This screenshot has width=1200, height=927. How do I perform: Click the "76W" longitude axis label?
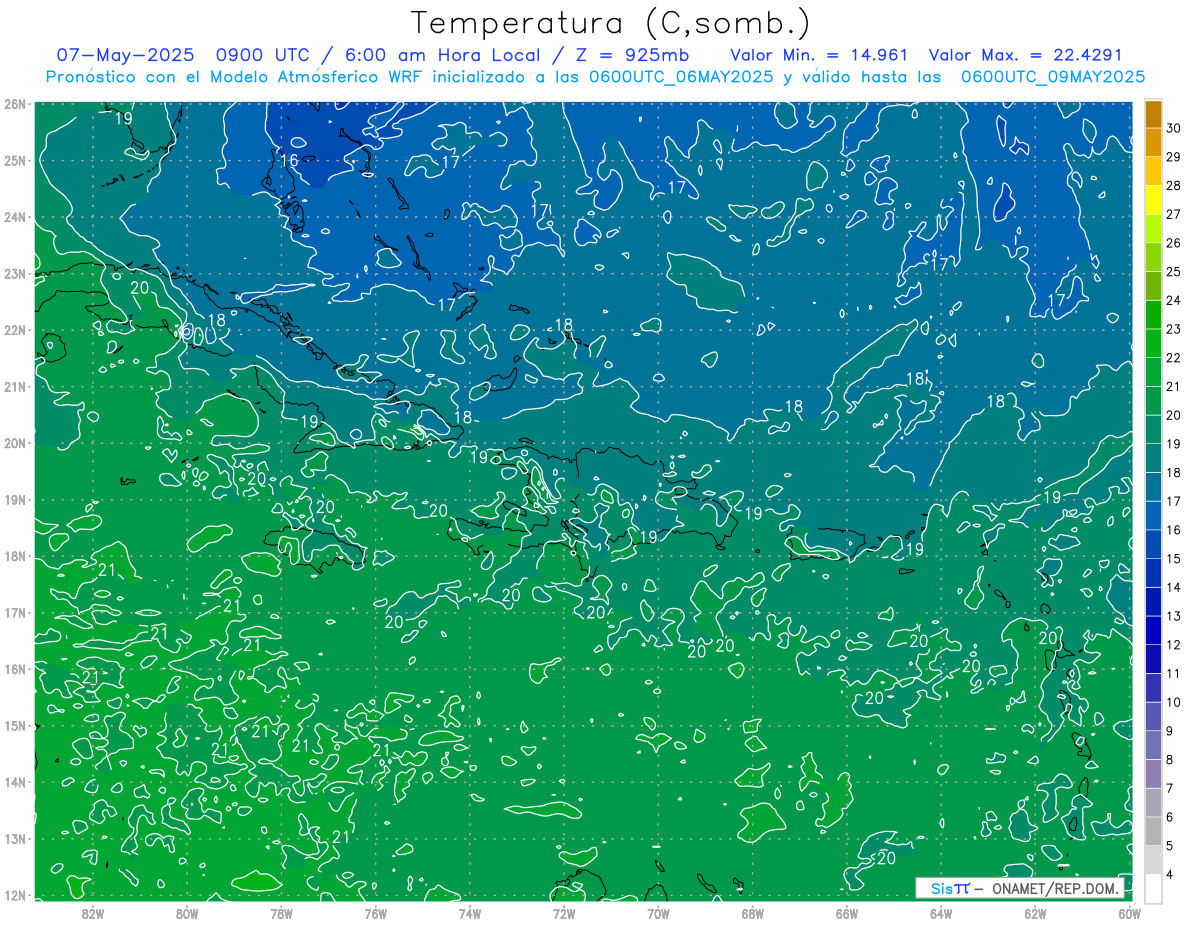(376, 913)
